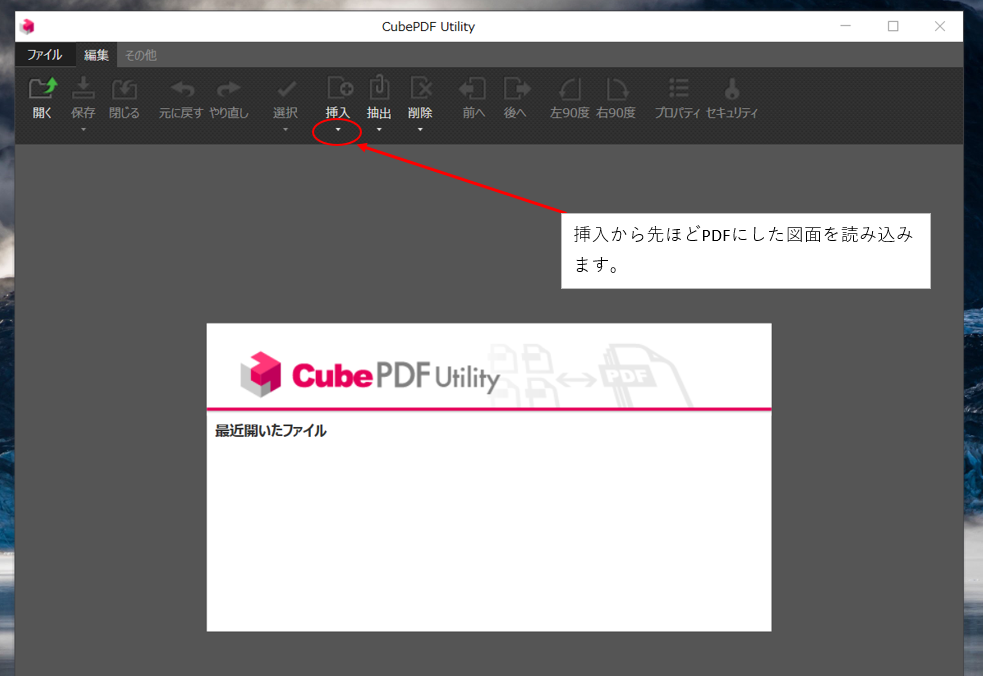Click the 保存 save icon
The height and width of the screenshot is (676, 983).
83,89
